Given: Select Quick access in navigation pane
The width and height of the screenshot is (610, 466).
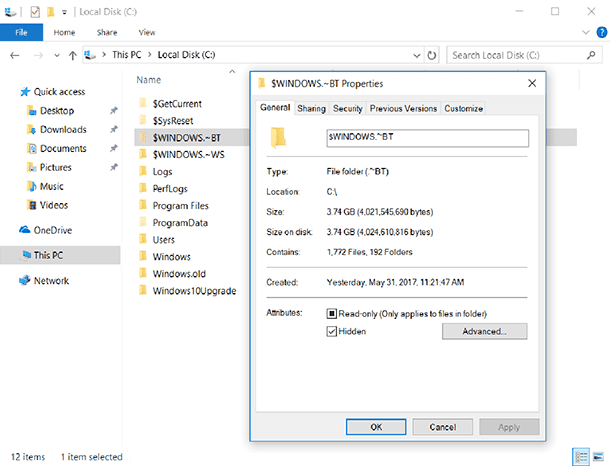Looking at the screenshot, I should click(x=59, y=92).
